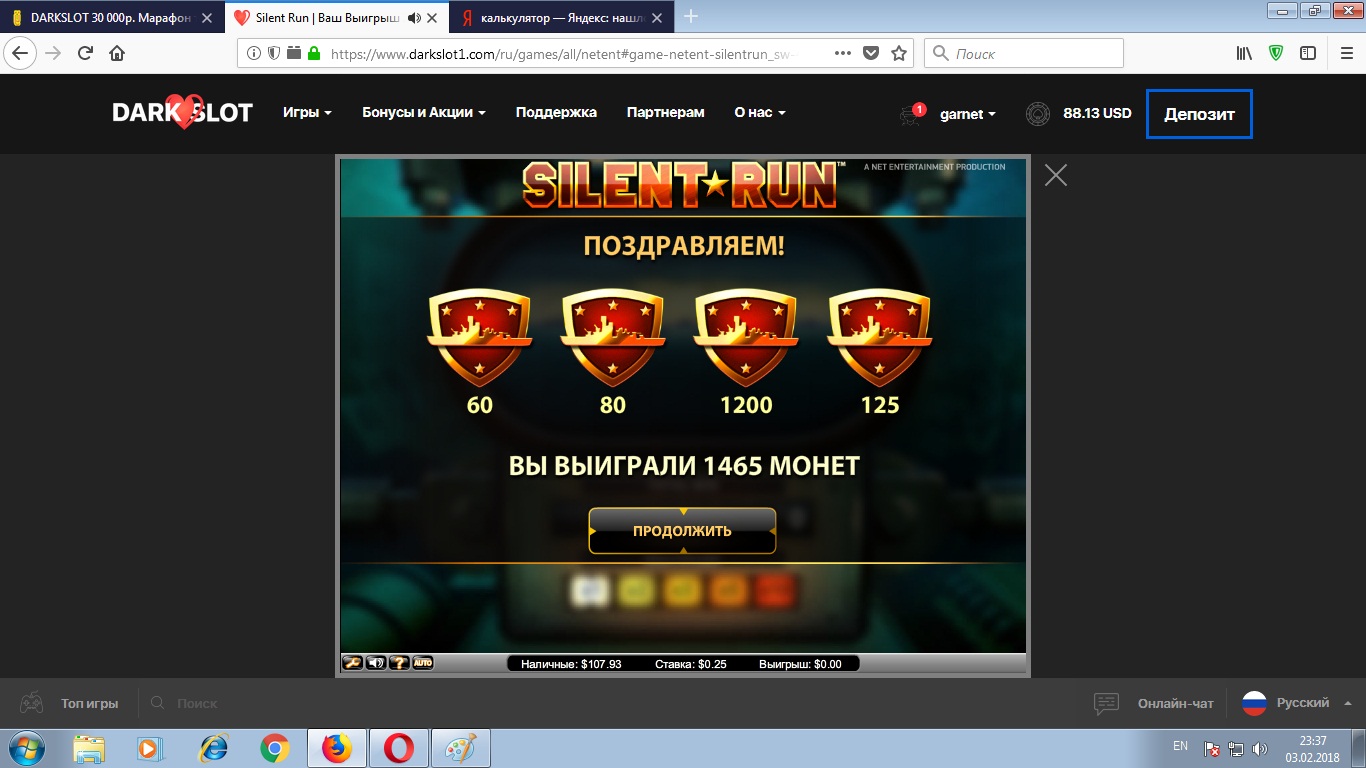
Task: Go to the Партнерам page
Action: pos(665,113)
